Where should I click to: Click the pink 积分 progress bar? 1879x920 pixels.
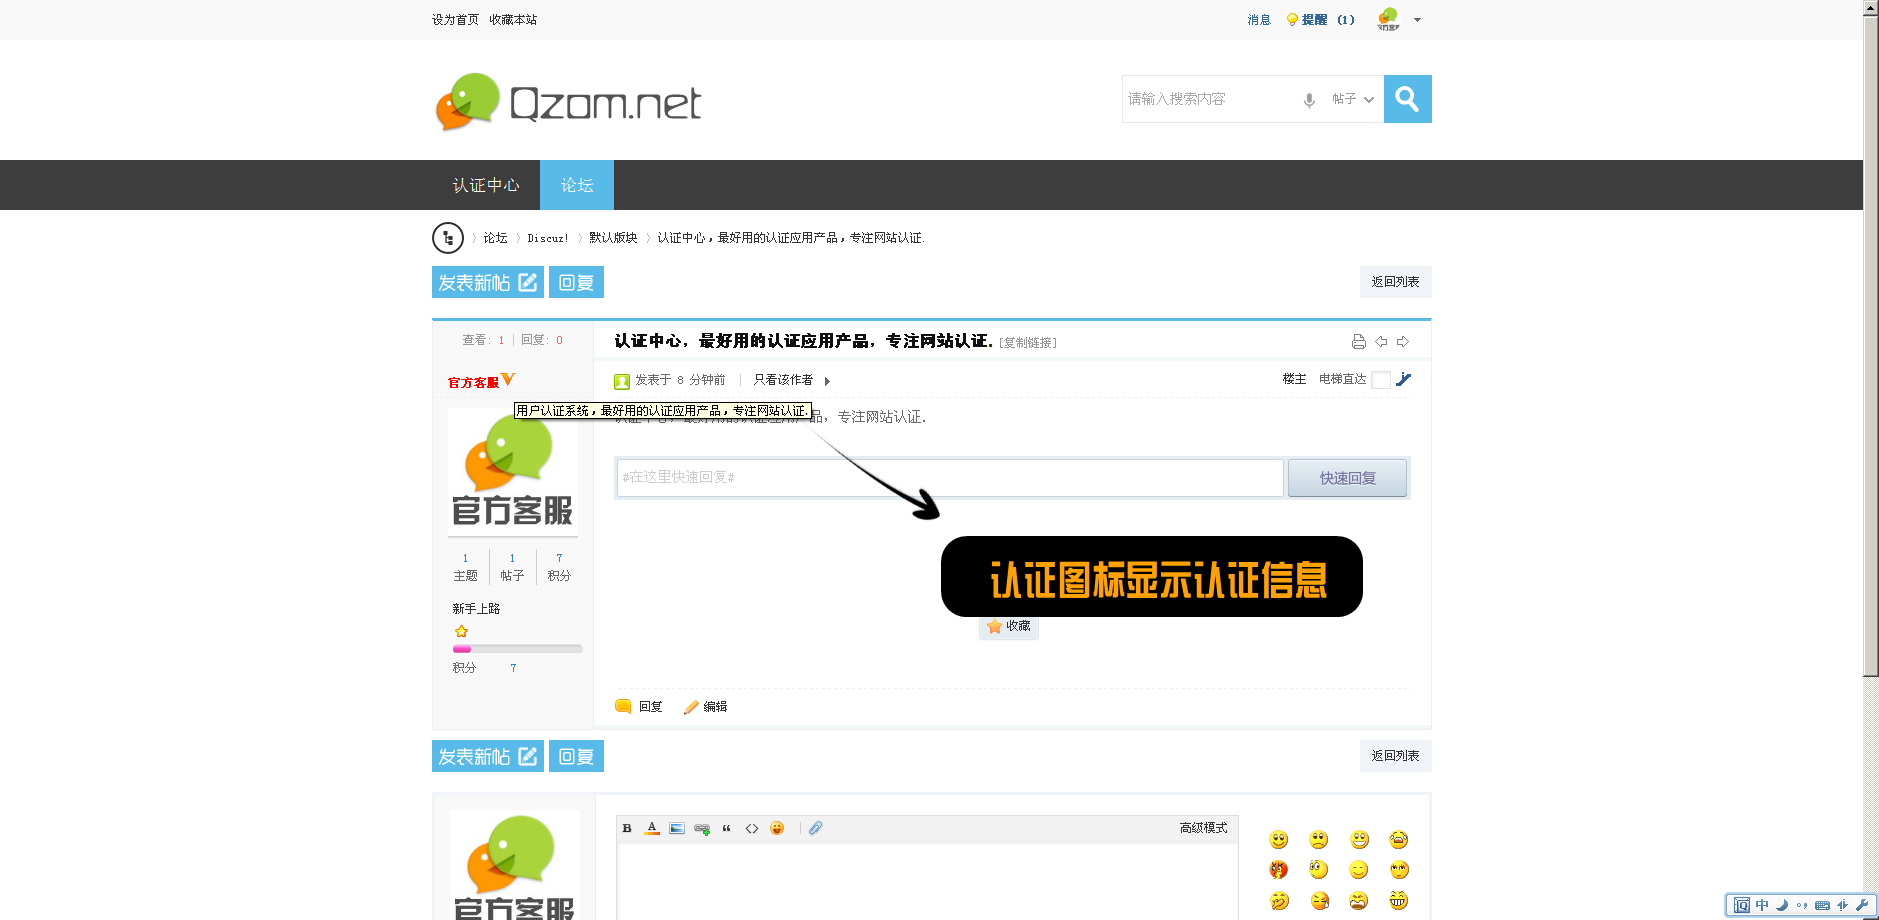pos(517,649)
